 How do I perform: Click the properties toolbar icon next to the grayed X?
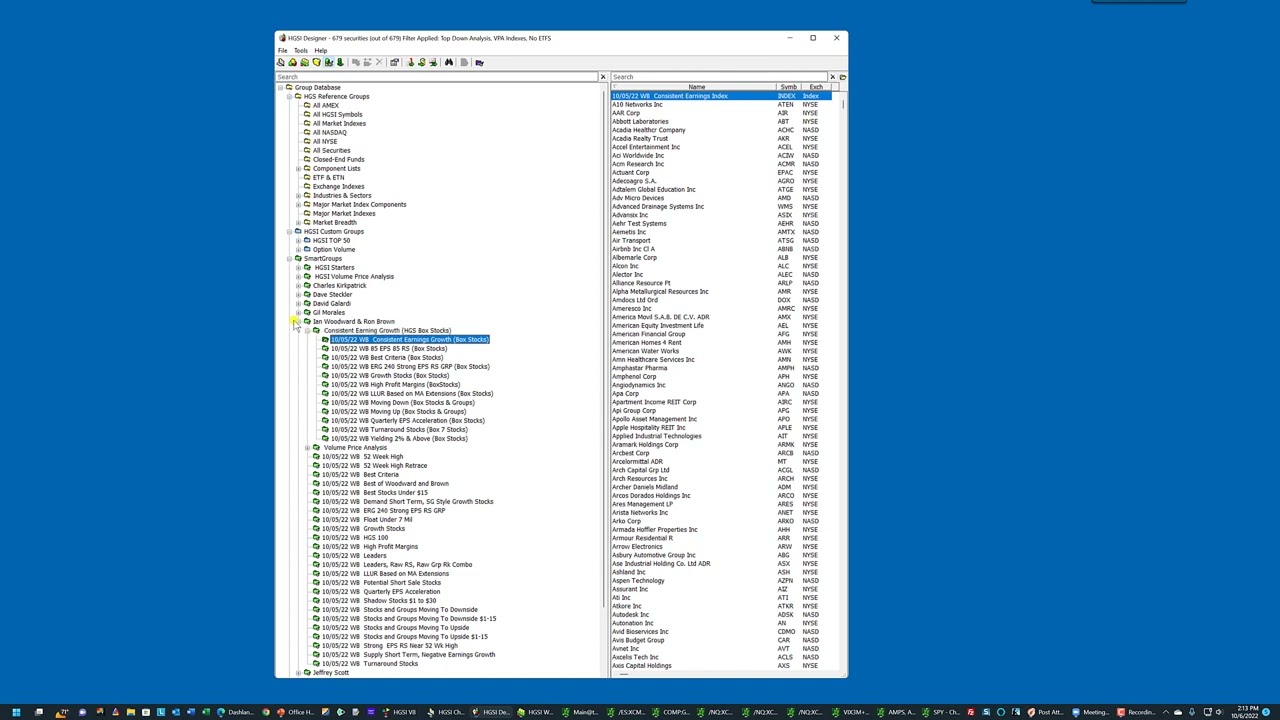(x=394, y=62)
